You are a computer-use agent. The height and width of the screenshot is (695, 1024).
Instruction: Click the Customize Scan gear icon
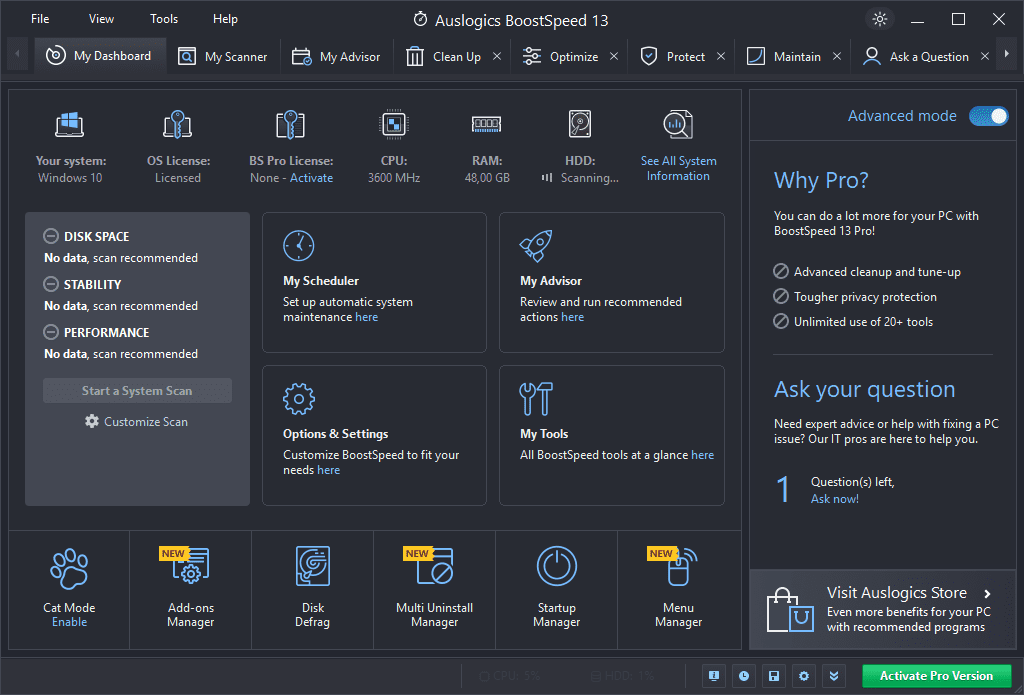coord(92,421)
